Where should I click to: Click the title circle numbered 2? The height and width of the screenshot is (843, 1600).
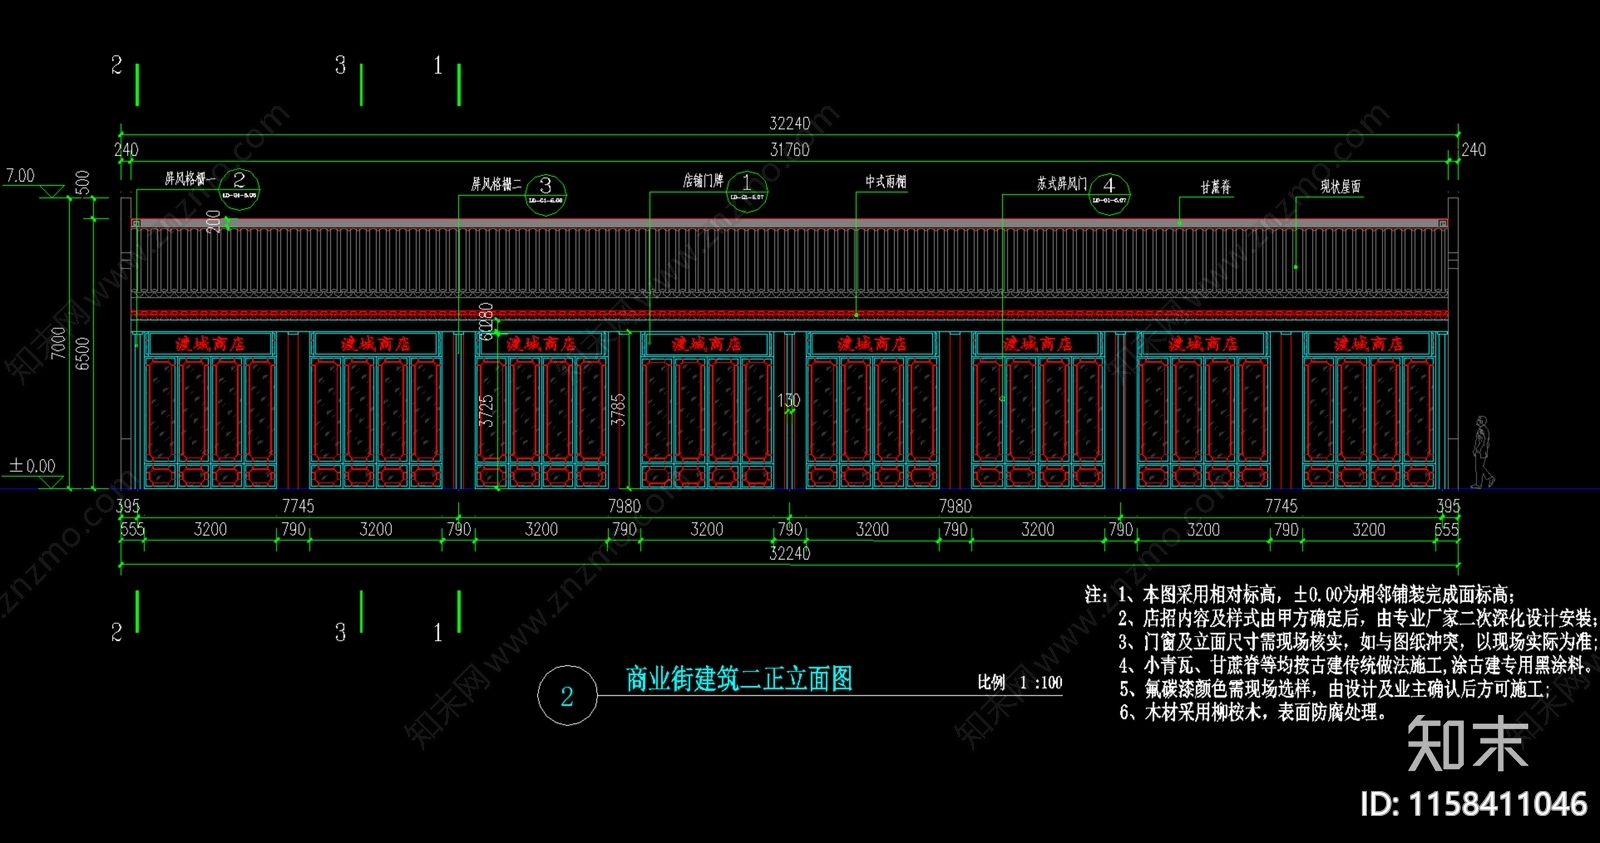(567, 696)
